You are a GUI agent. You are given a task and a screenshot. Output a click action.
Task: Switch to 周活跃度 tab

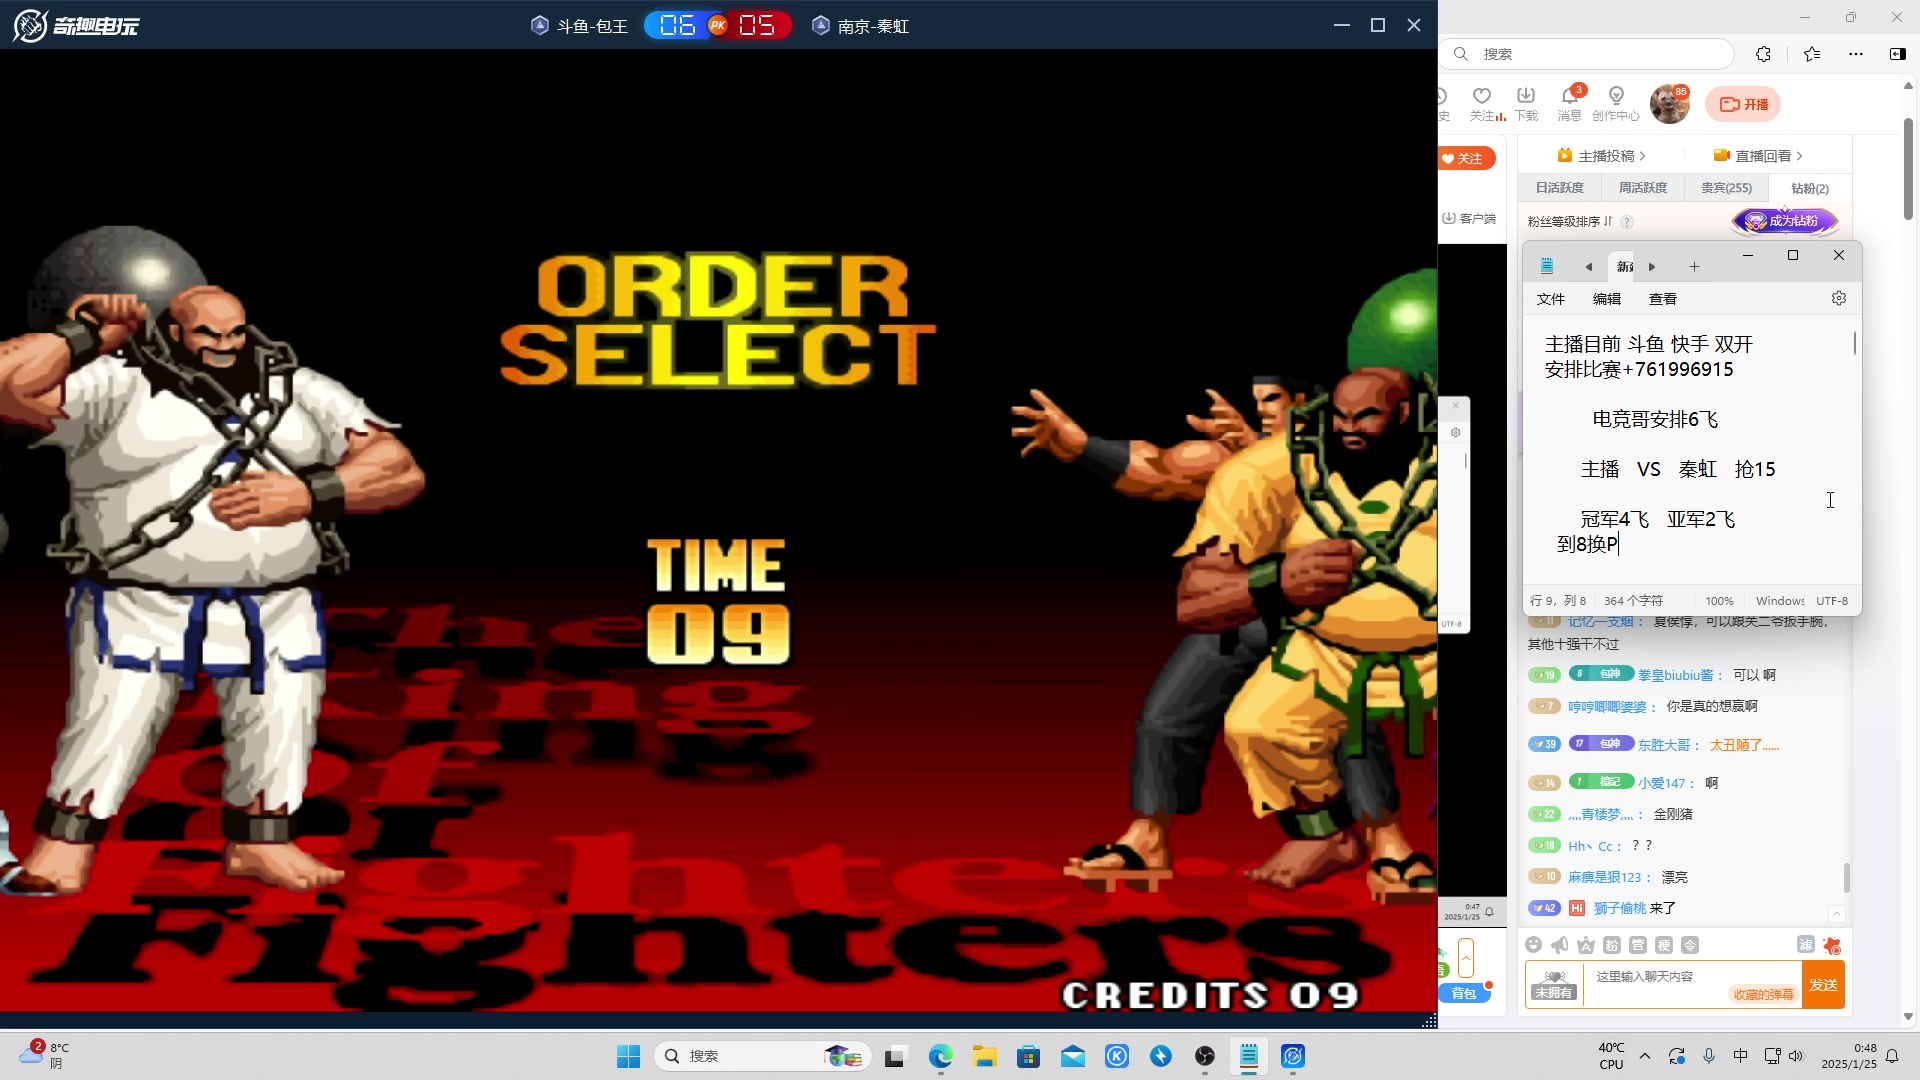pyautogui.click(x=1642, y=188)
